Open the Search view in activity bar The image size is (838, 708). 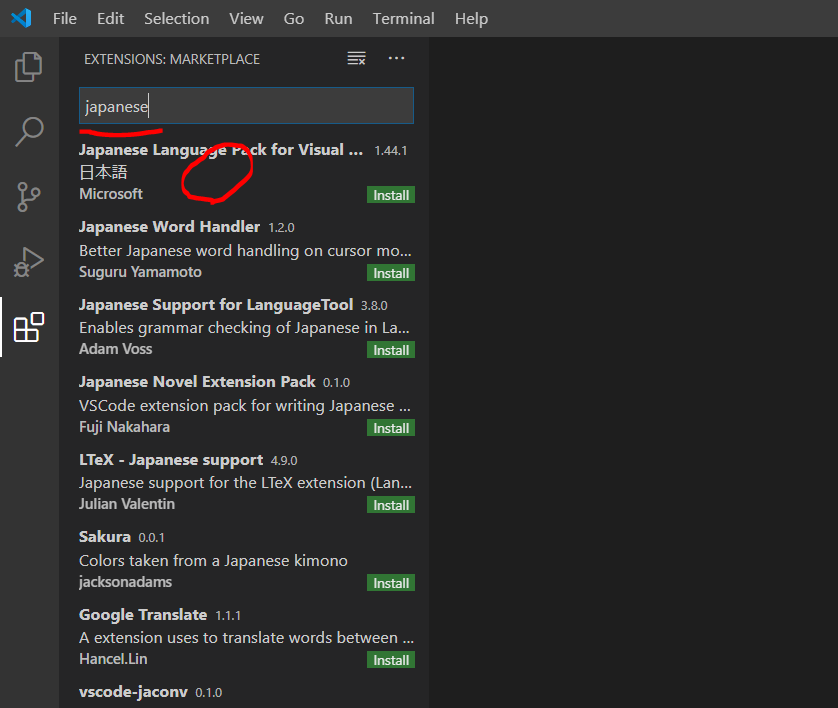click(29, 131)
